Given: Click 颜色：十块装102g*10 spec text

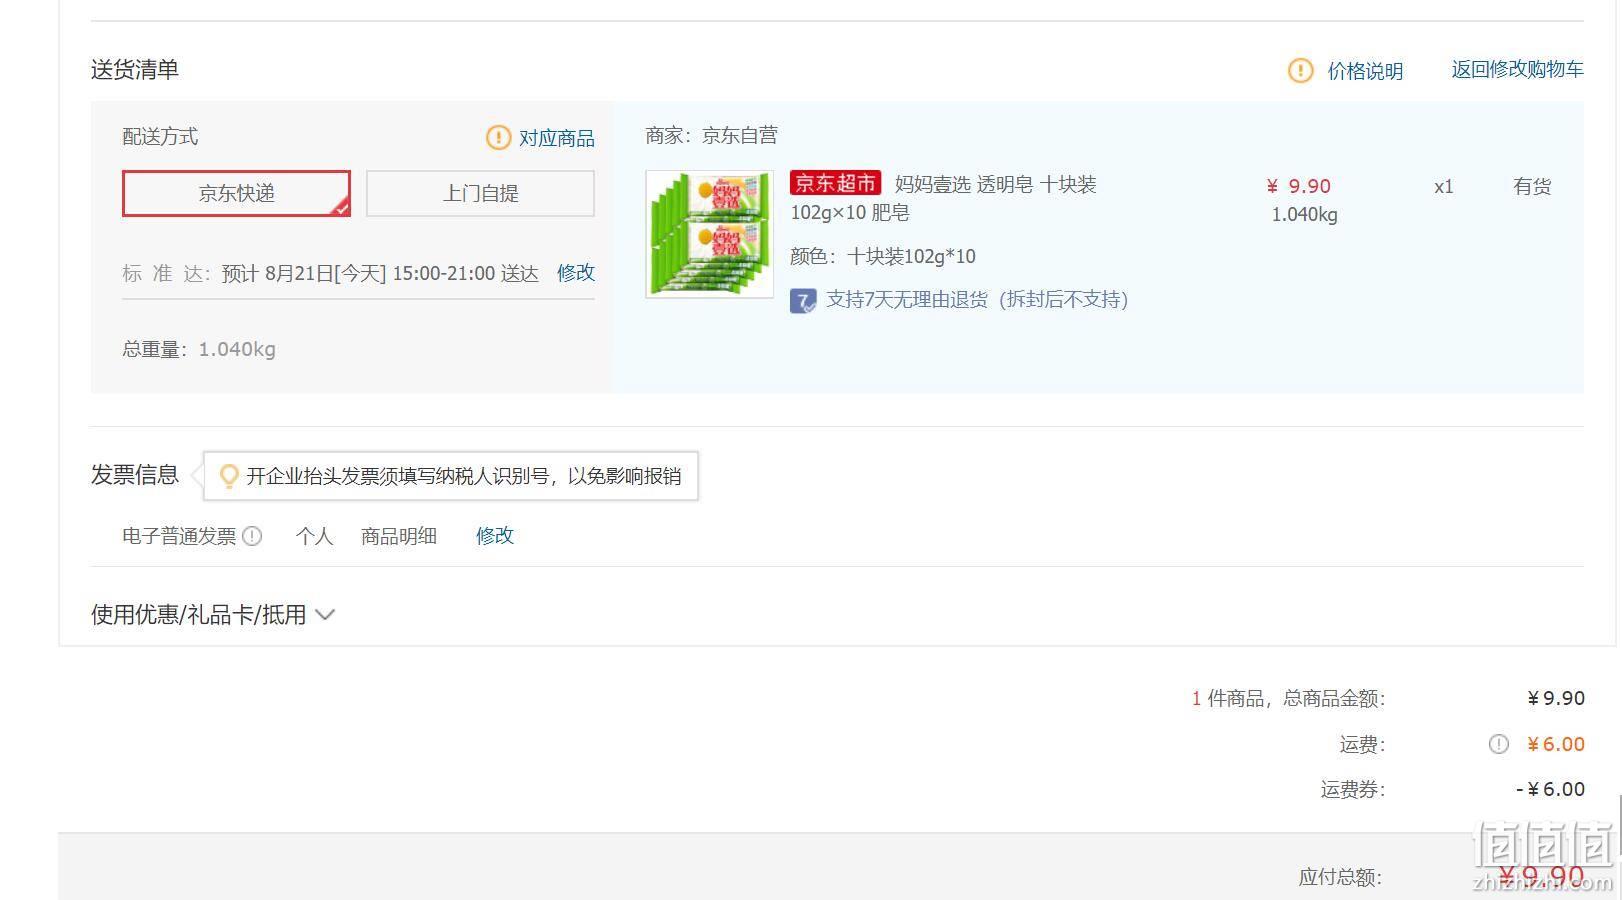Looking at the screenshot, I should [x=882, y=256].
